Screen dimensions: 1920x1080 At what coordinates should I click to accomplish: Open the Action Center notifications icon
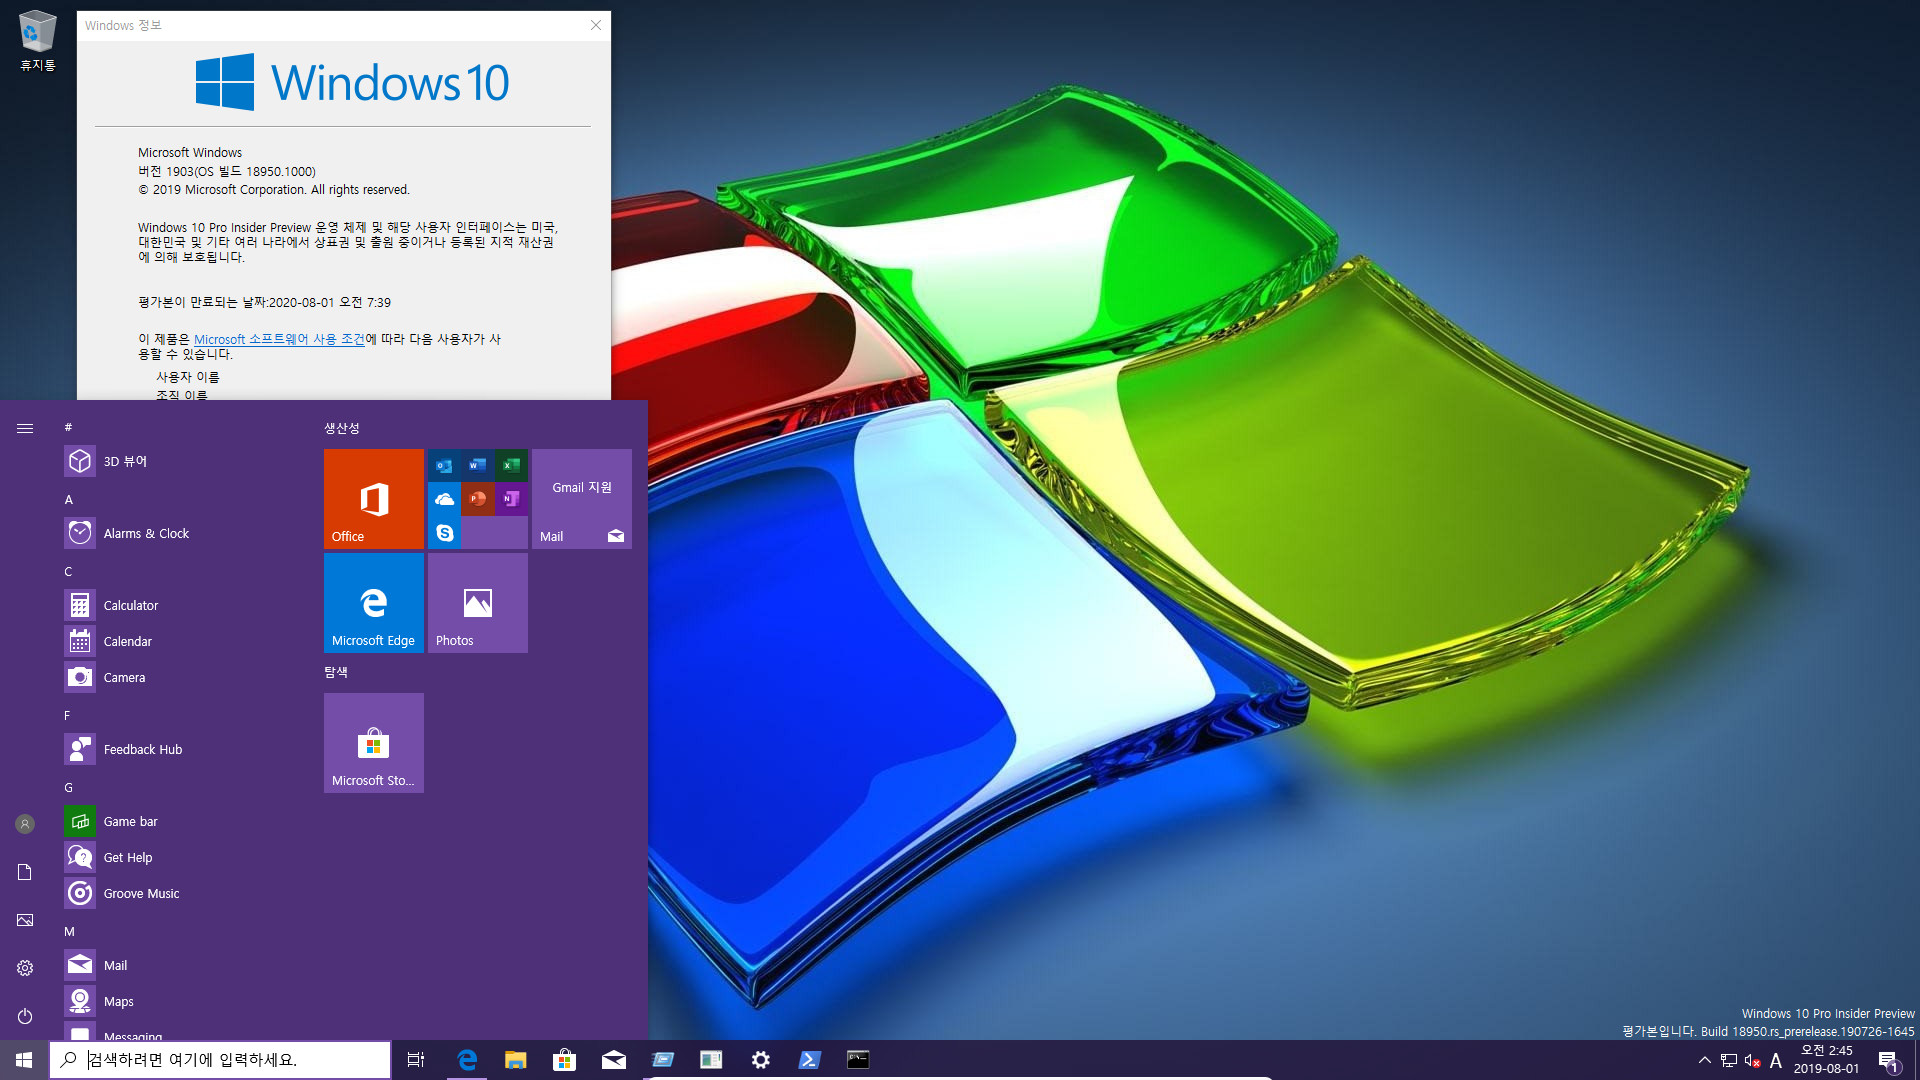1888,1060
